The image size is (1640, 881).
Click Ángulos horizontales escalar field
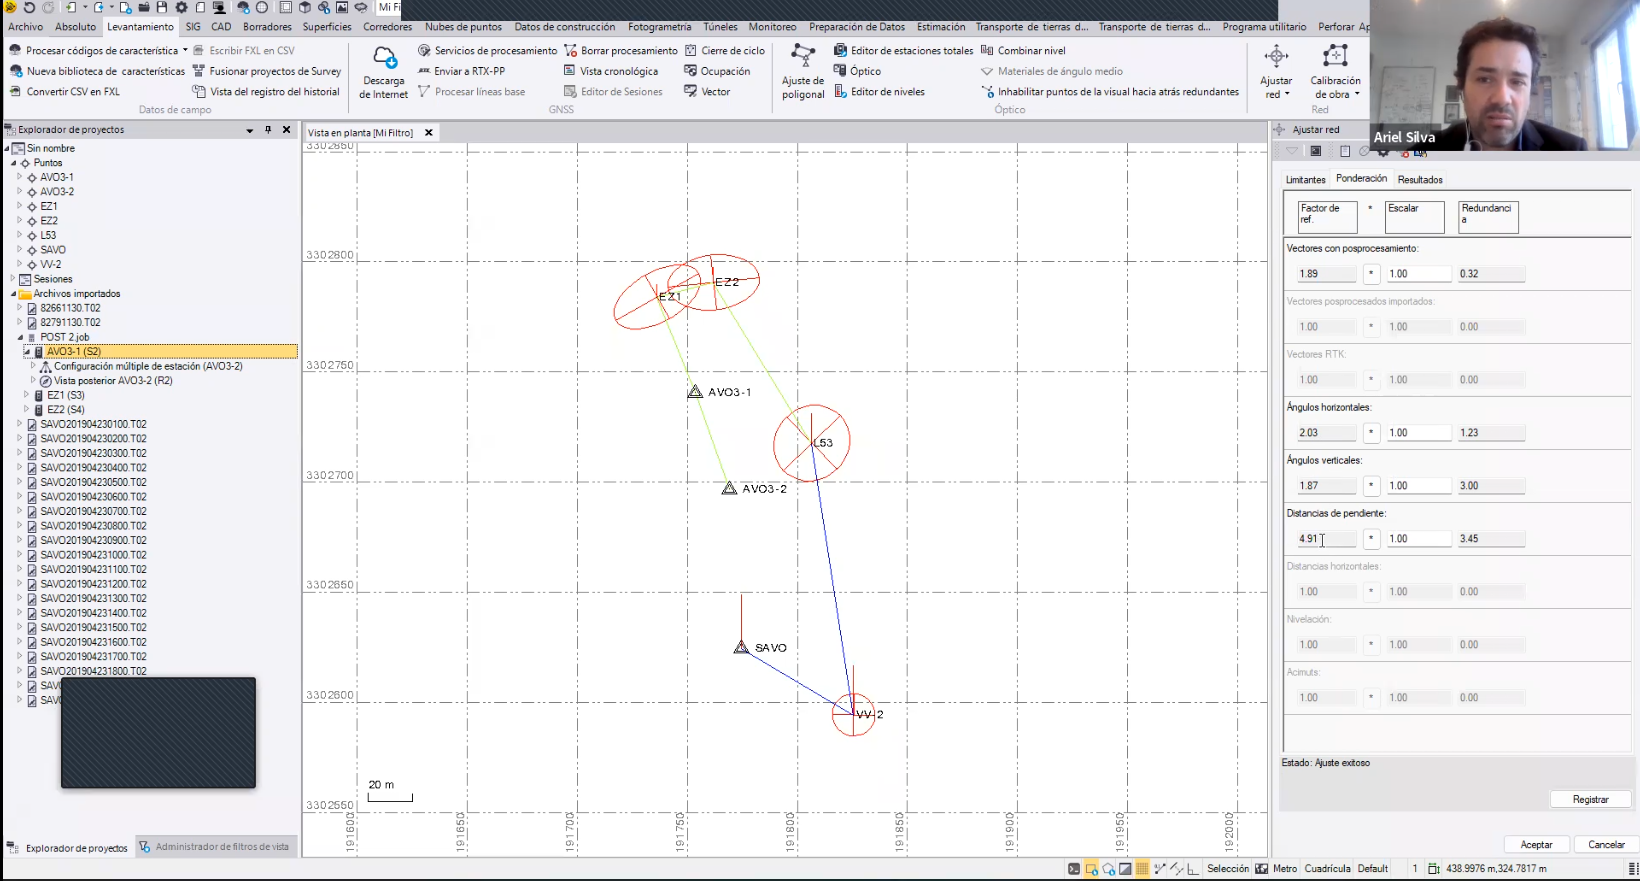coord(1418,433)
